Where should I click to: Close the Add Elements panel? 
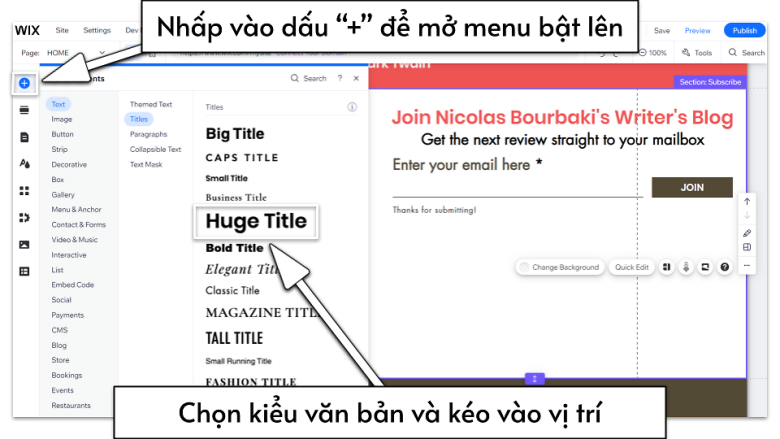click(357, 78)
